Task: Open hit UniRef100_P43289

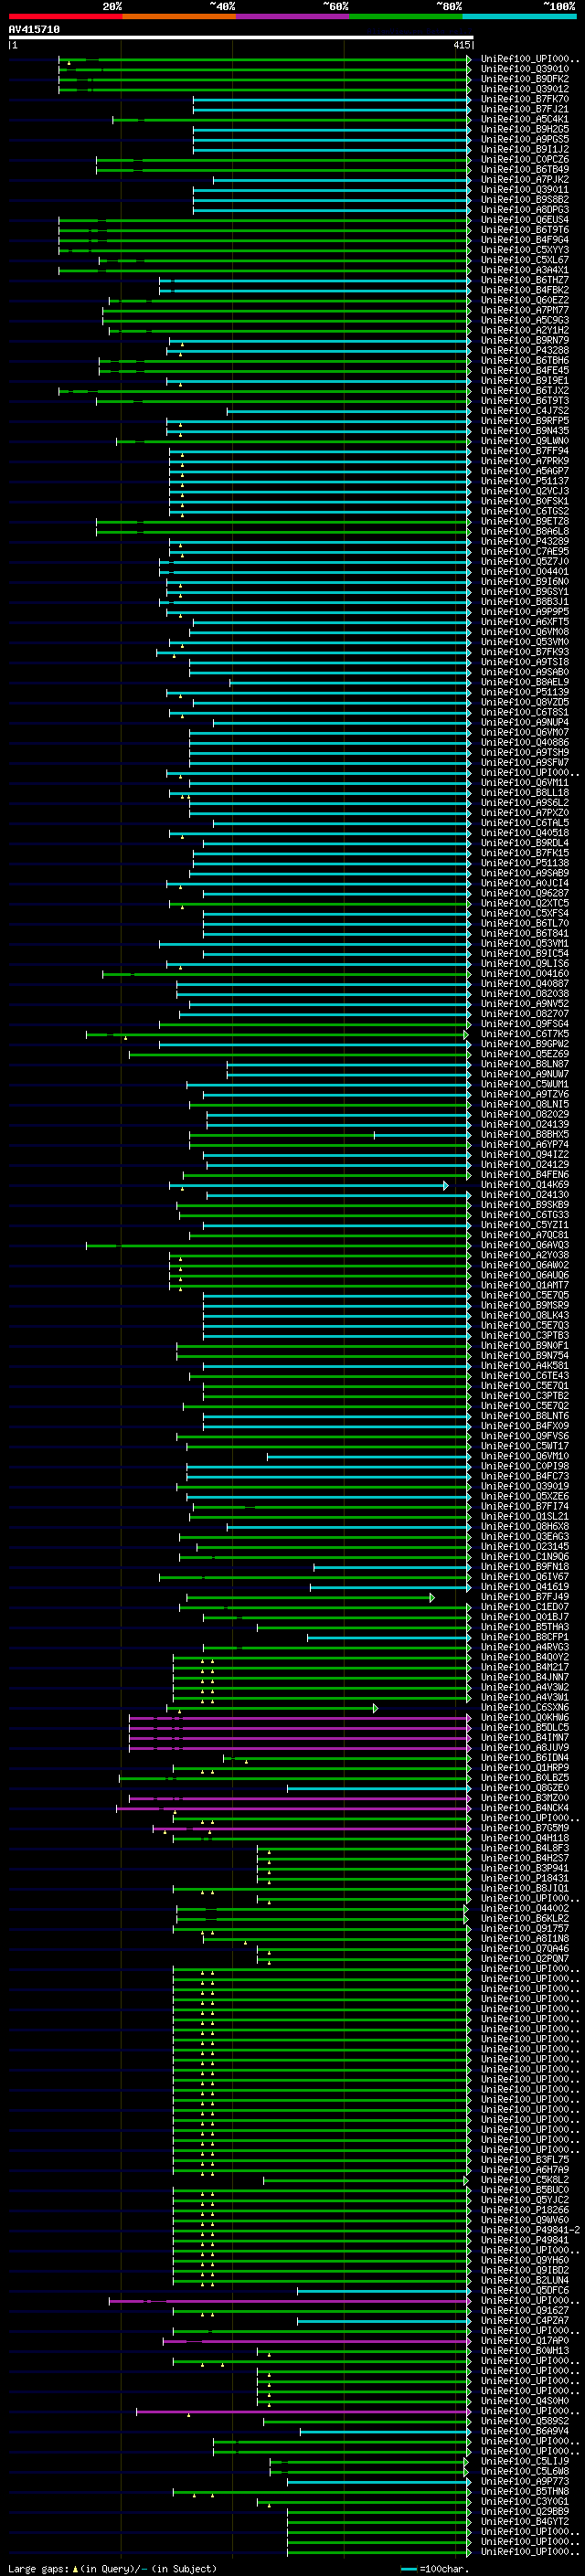Action: [x=525, y=541]
